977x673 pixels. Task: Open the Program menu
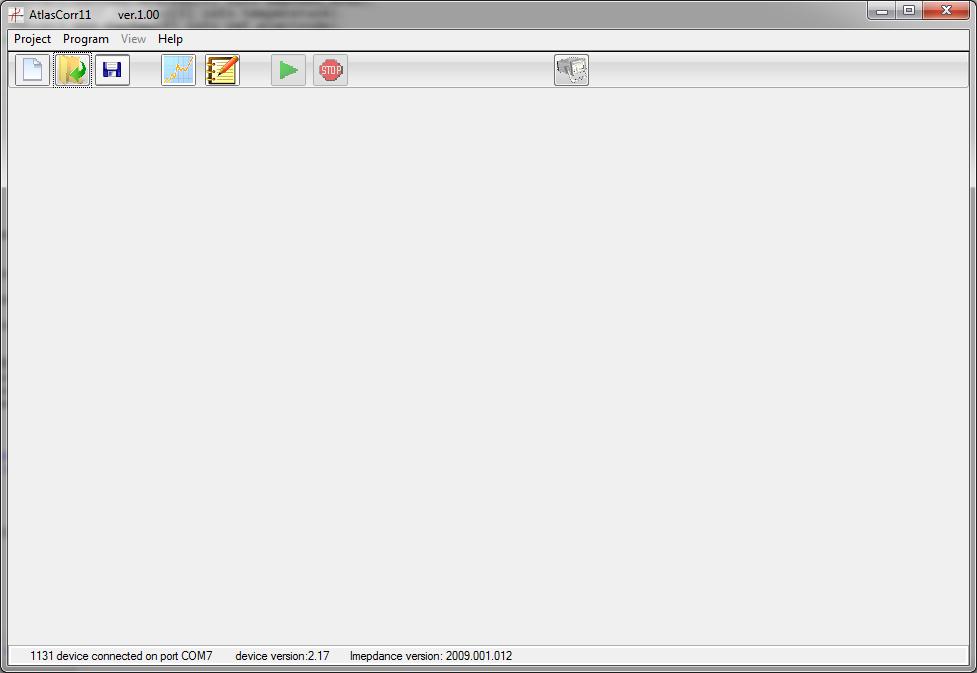point(86,39)
